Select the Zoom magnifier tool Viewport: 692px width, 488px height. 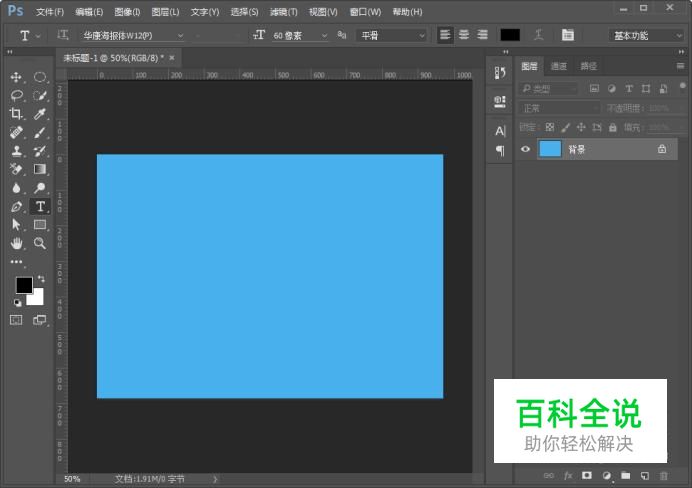tap(40, 243)
